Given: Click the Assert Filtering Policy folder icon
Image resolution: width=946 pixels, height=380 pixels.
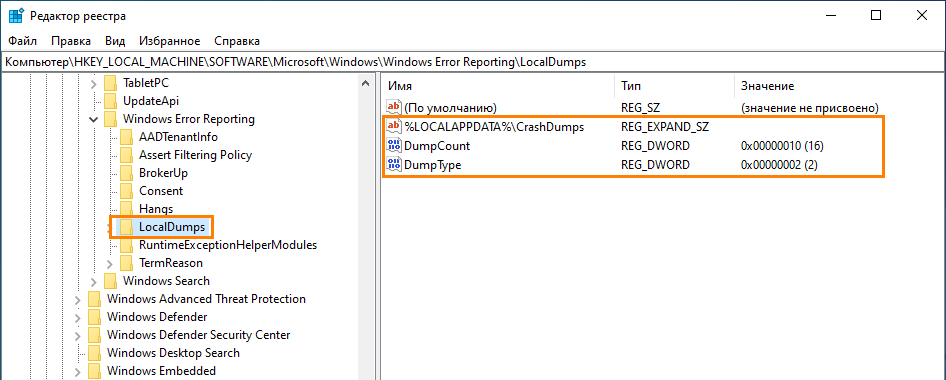Looking at the screenshot, I should (126, 155).
